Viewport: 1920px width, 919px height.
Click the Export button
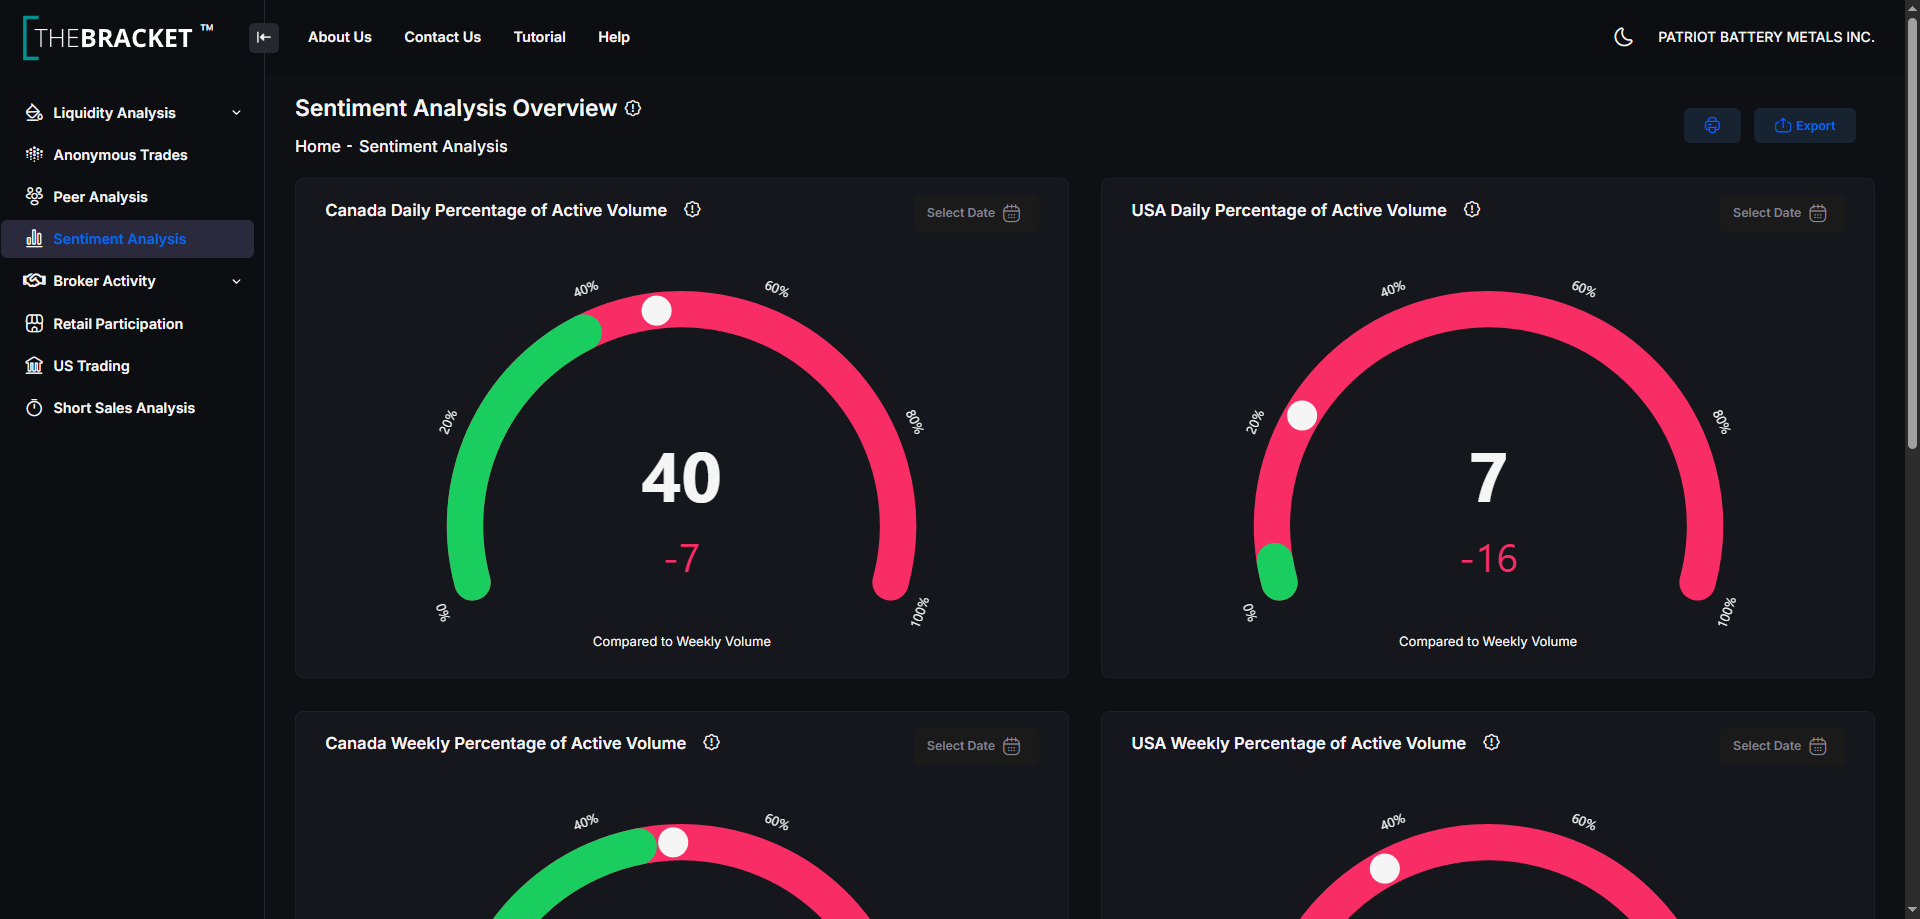(x=1805, y=126)
